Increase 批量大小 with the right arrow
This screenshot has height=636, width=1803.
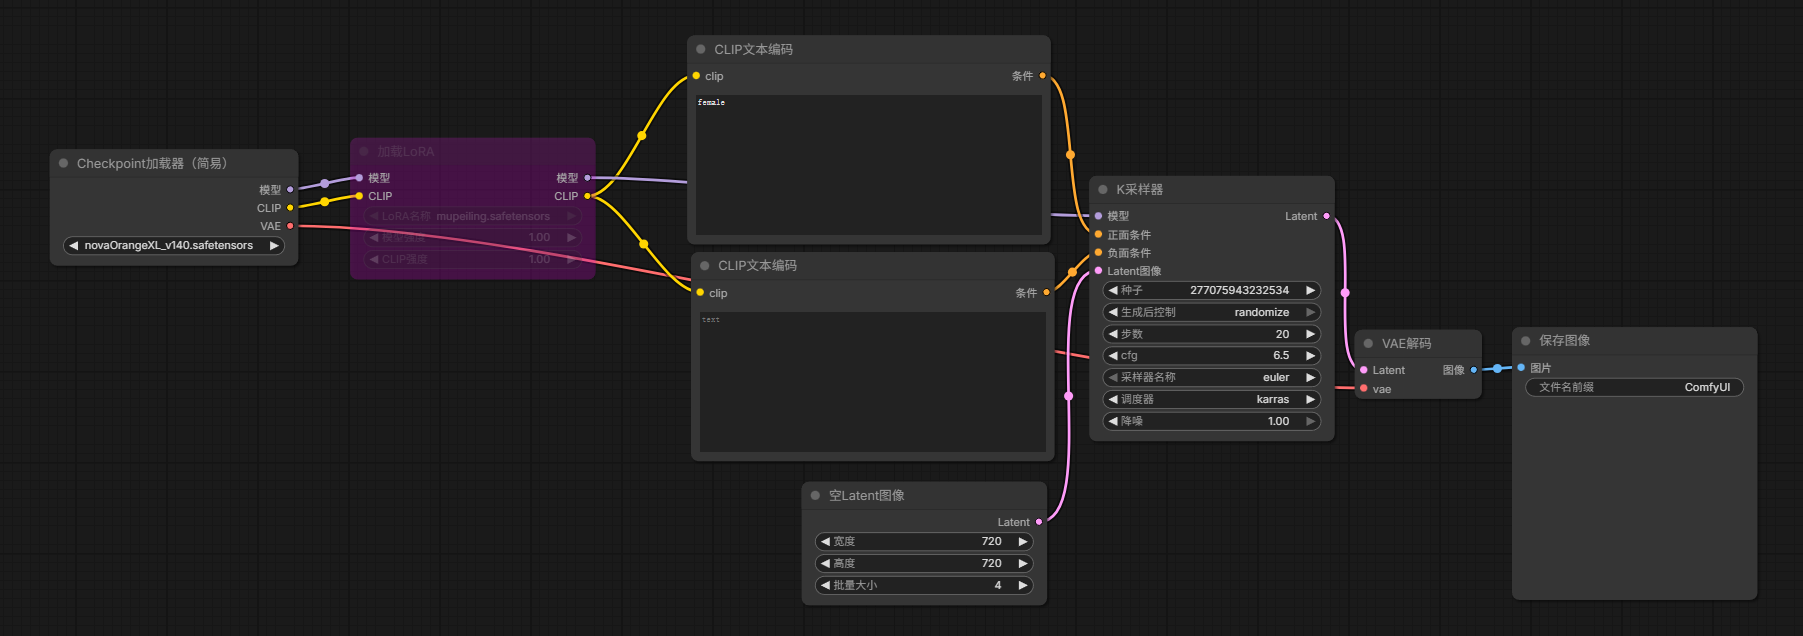click(x=1023, y=586)
